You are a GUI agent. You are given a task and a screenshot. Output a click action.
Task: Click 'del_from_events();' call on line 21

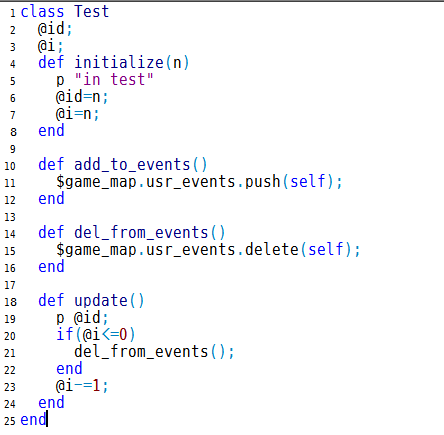click(154, 351)
